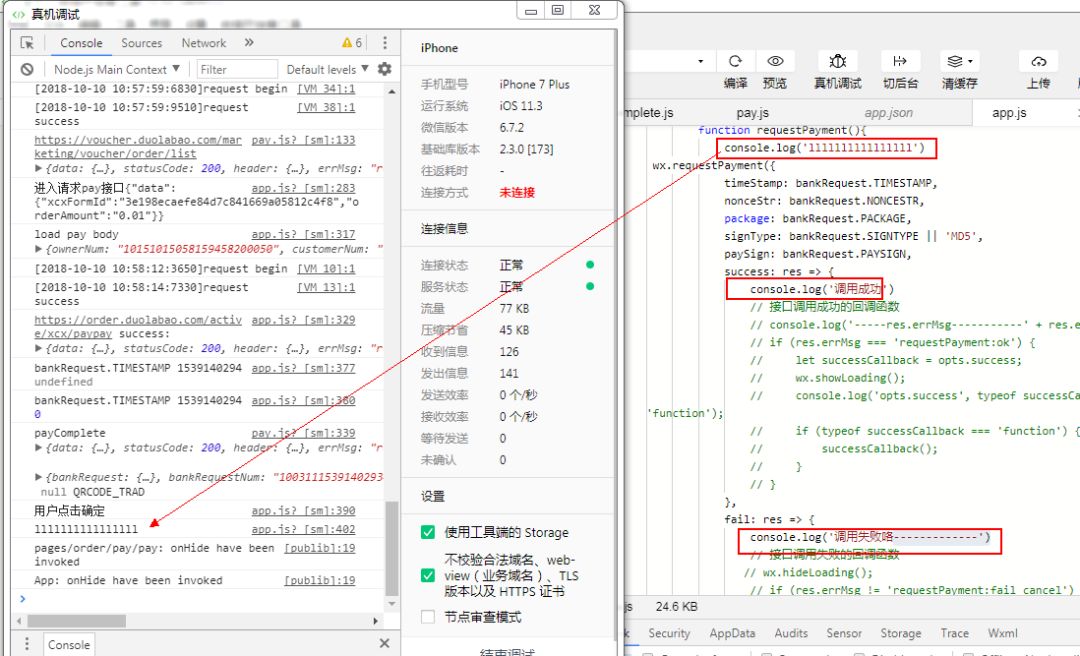Image resolution: width=1080 pixels, height=656 pixels.
Task: Open source link pay.js? [sm]:133
Action: [303, 140]
